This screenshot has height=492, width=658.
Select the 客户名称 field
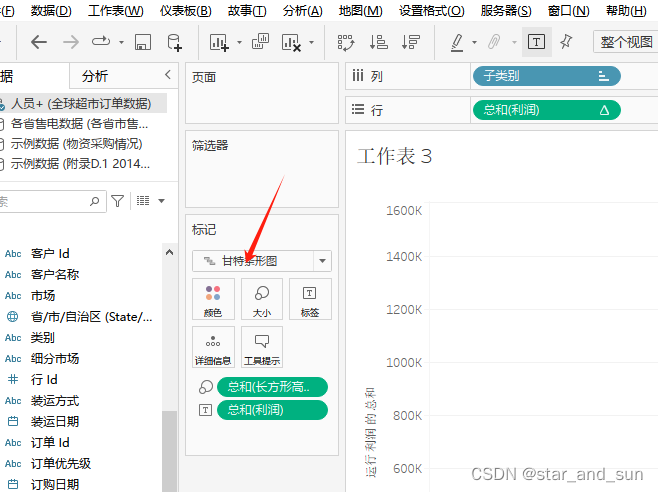point(55,275)
